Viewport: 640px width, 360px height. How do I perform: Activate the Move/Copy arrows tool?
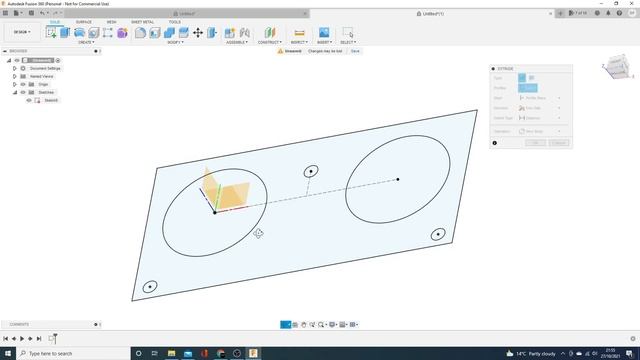[x=198, y=32]
